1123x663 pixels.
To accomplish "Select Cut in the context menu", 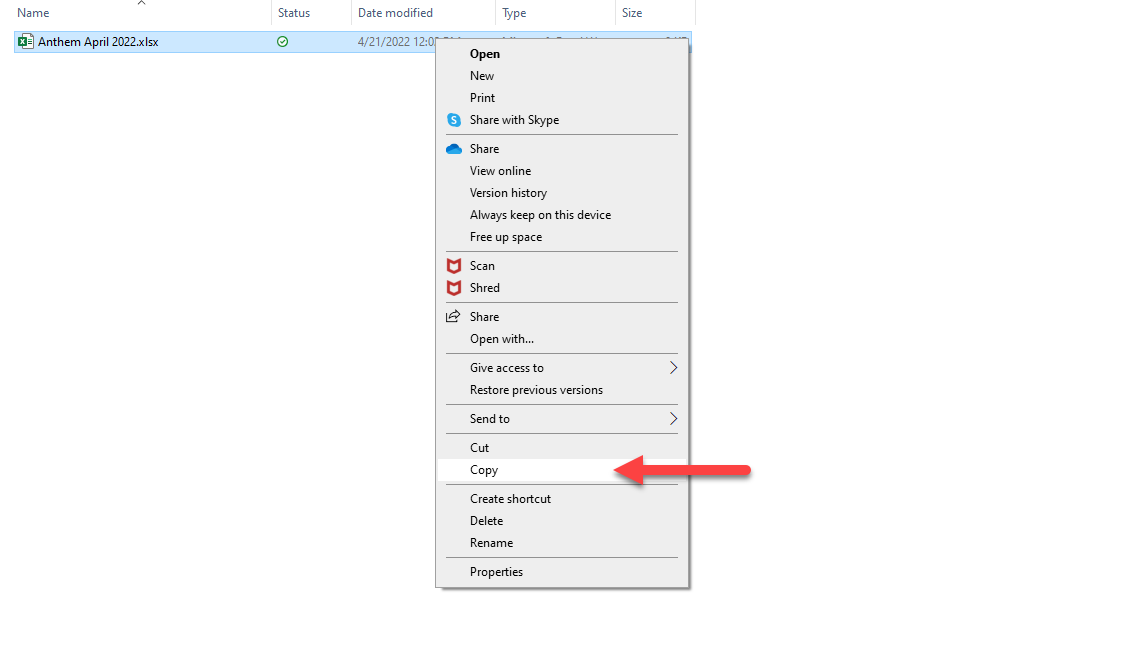I will point(480,448).
